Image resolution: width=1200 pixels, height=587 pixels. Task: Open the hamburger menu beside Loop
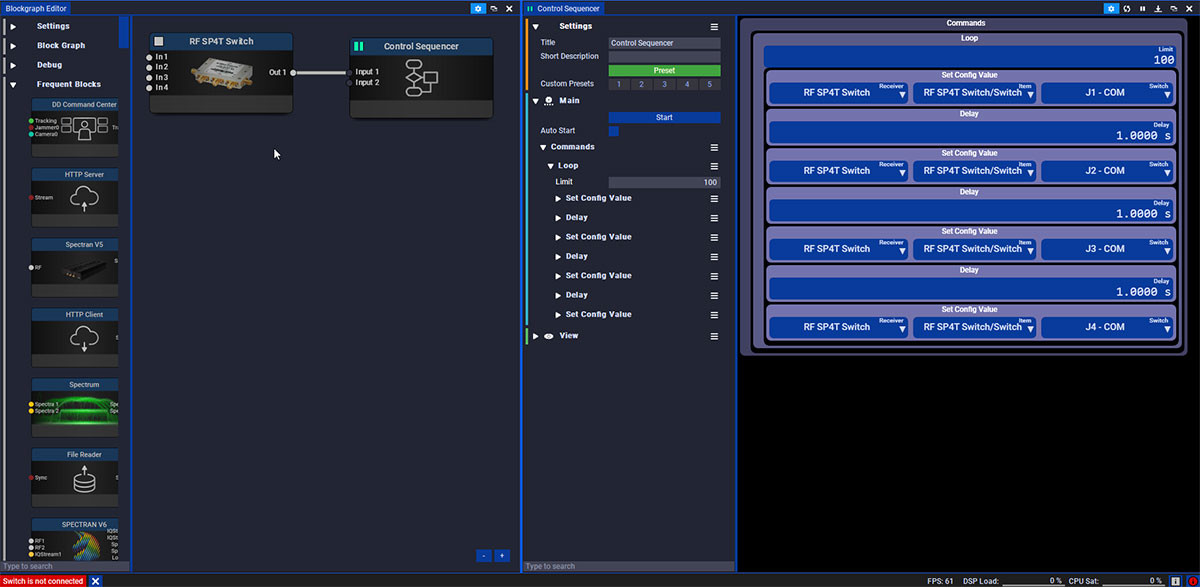[x=714, y=166]
